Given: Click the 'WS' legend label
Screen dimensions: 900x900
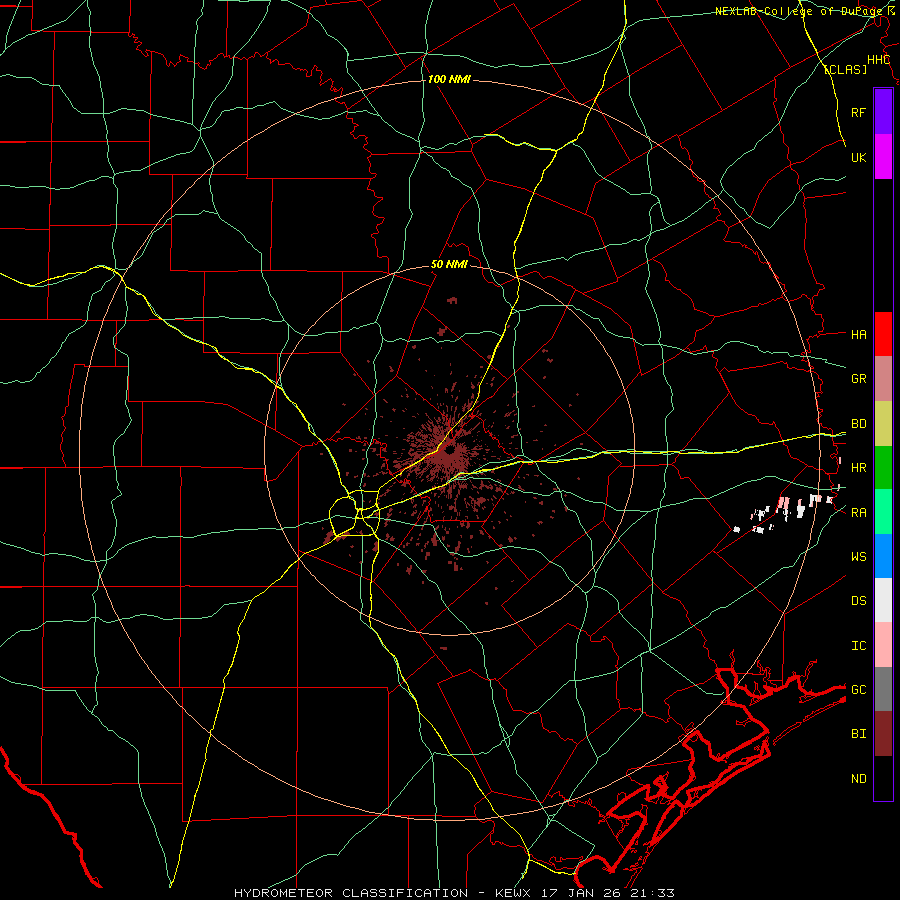Looking at the screenshot, I should pos(858,557).
